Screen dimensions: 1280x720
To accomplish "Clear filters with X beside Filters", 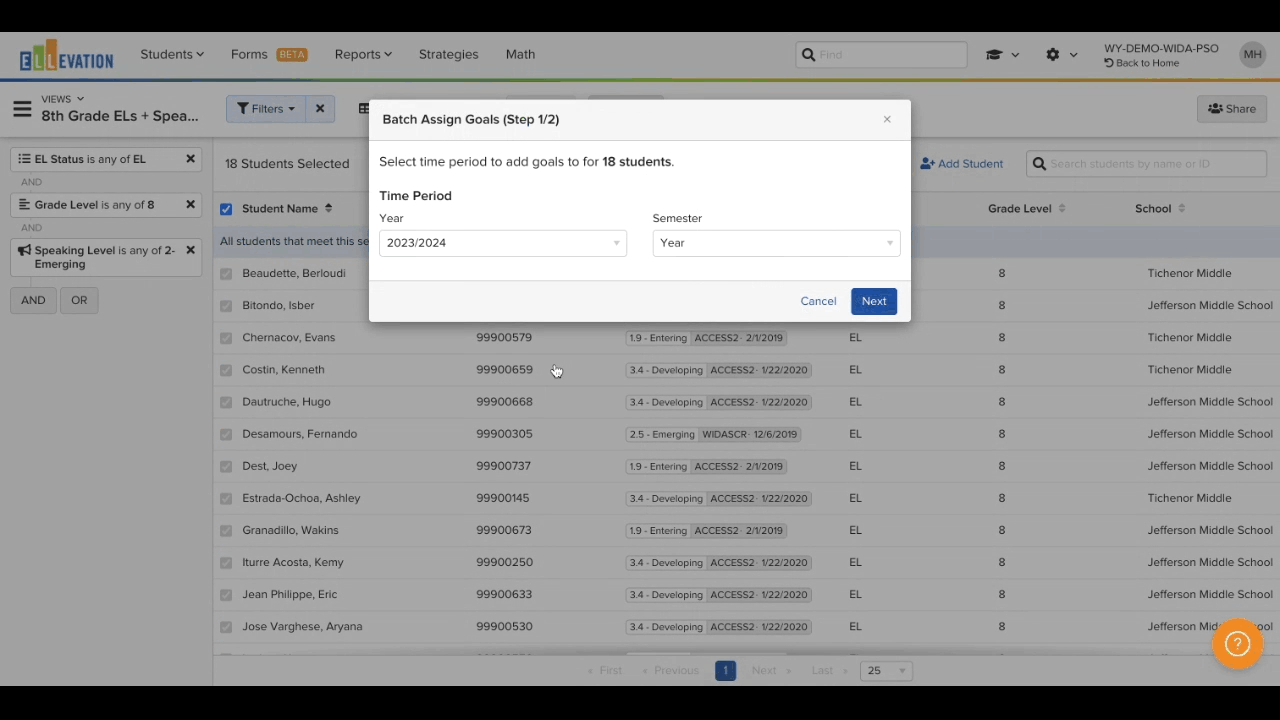I will click(320, 109).
